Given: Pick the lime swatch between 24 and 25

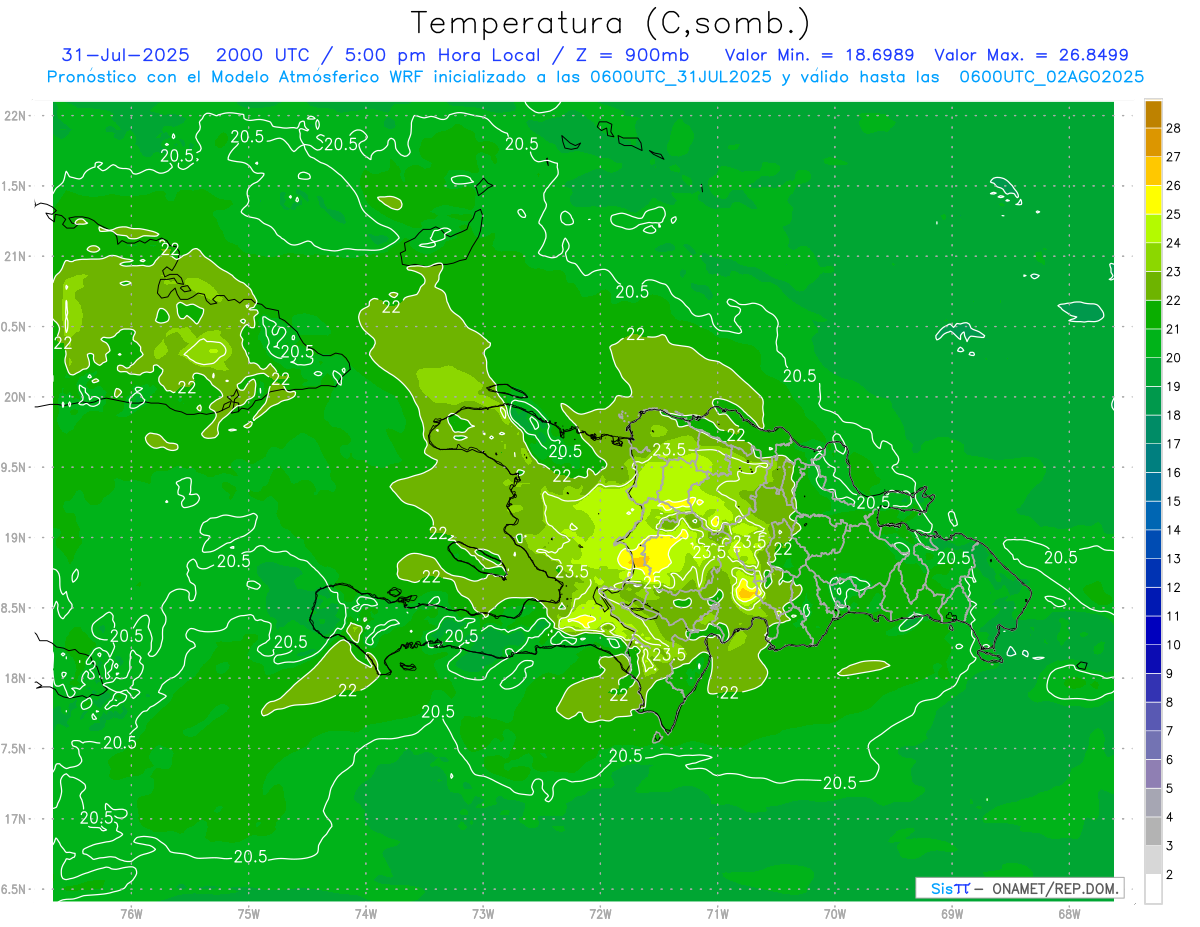Looking at the screenshot, I should point(1154,228).
